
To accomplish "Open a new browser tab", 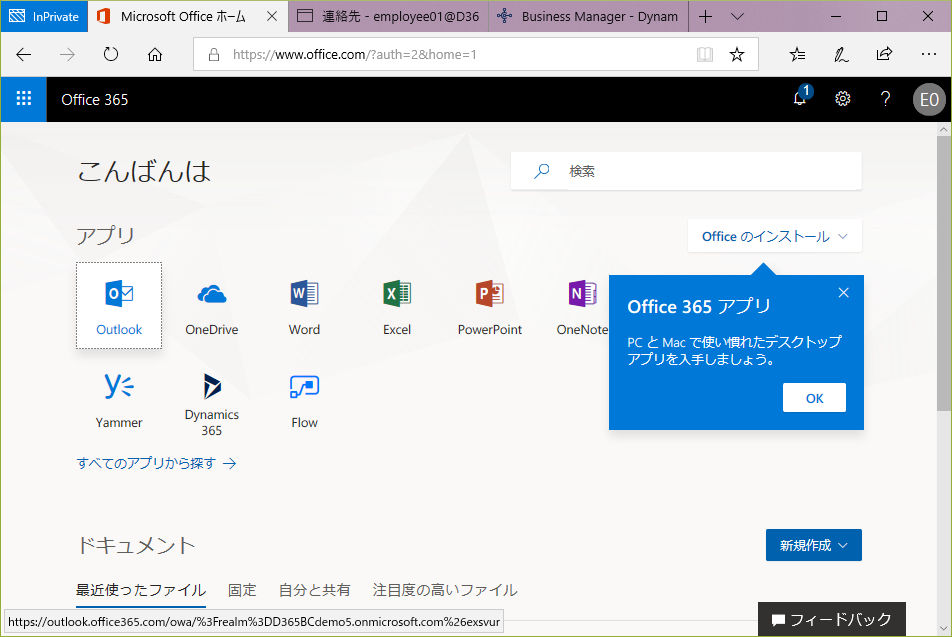I will click(706, 16).
